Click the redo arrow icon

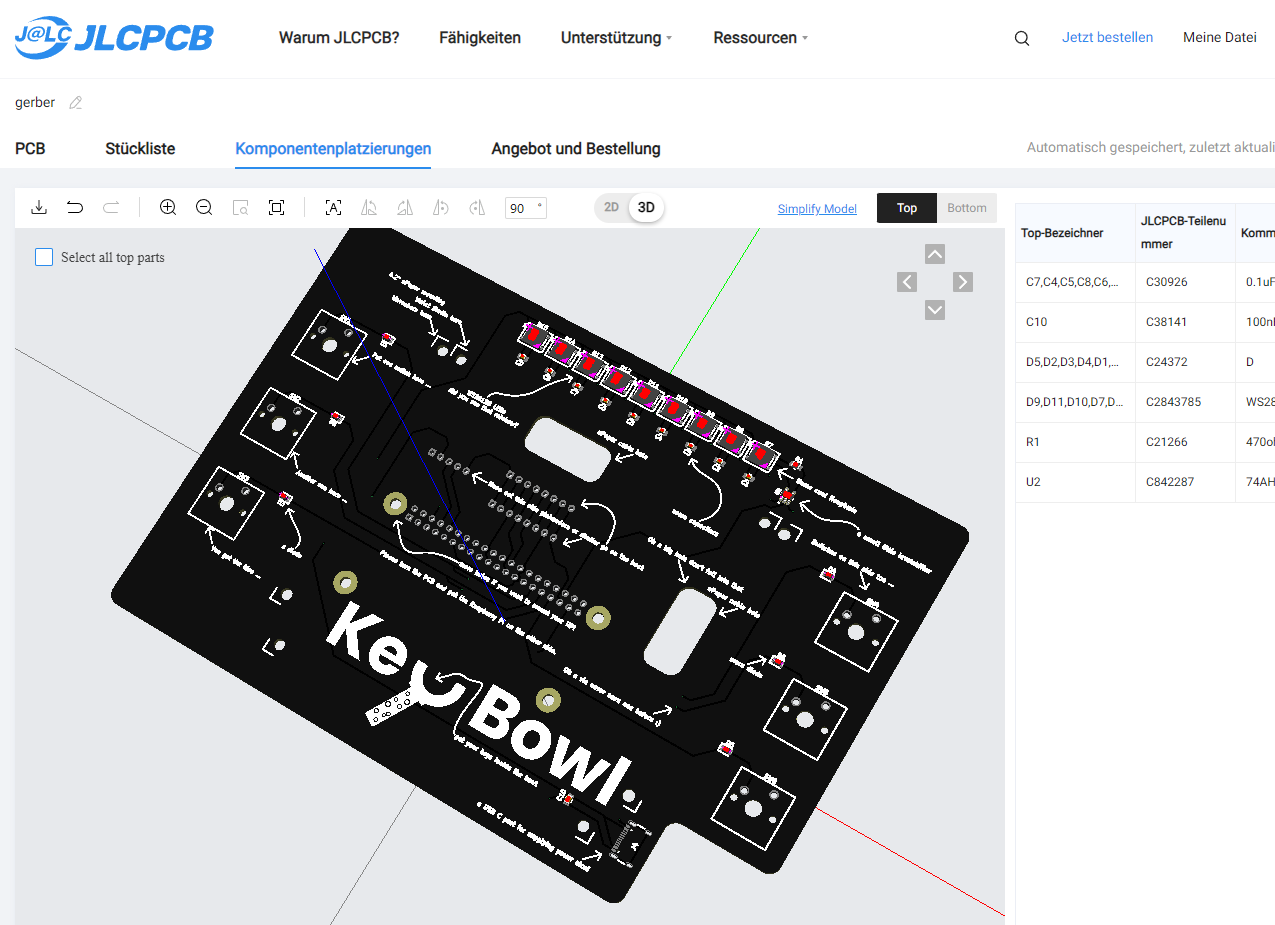click(x=111, y=207)
